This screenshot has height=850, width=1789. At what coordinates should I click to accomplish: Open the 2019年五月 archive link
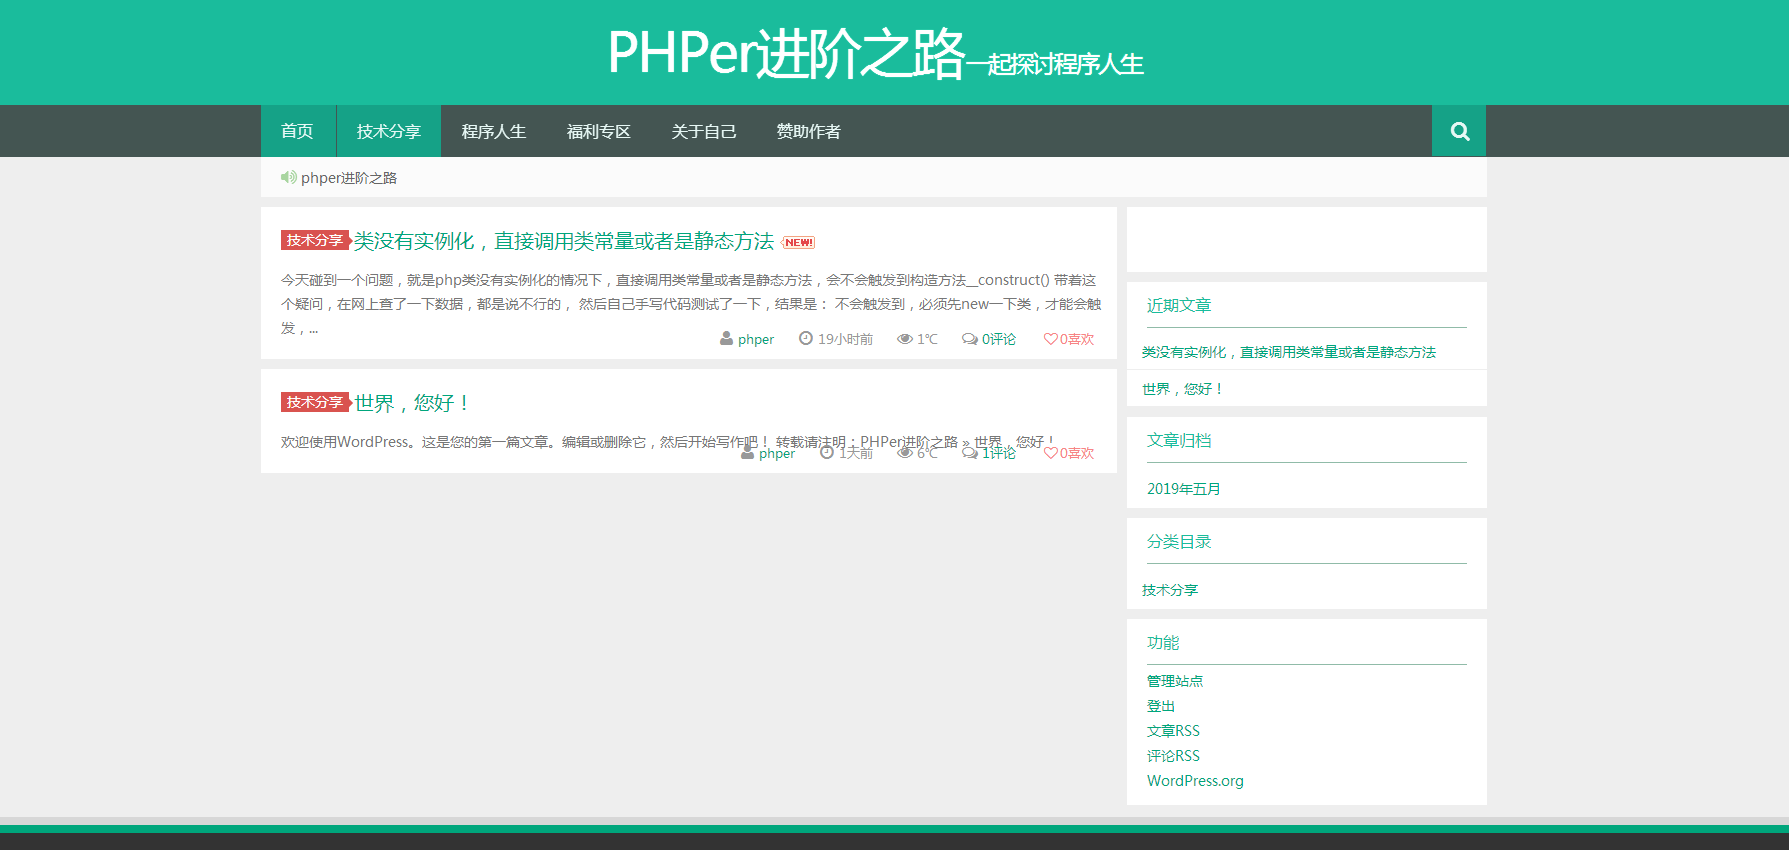tap(1184, 489)
